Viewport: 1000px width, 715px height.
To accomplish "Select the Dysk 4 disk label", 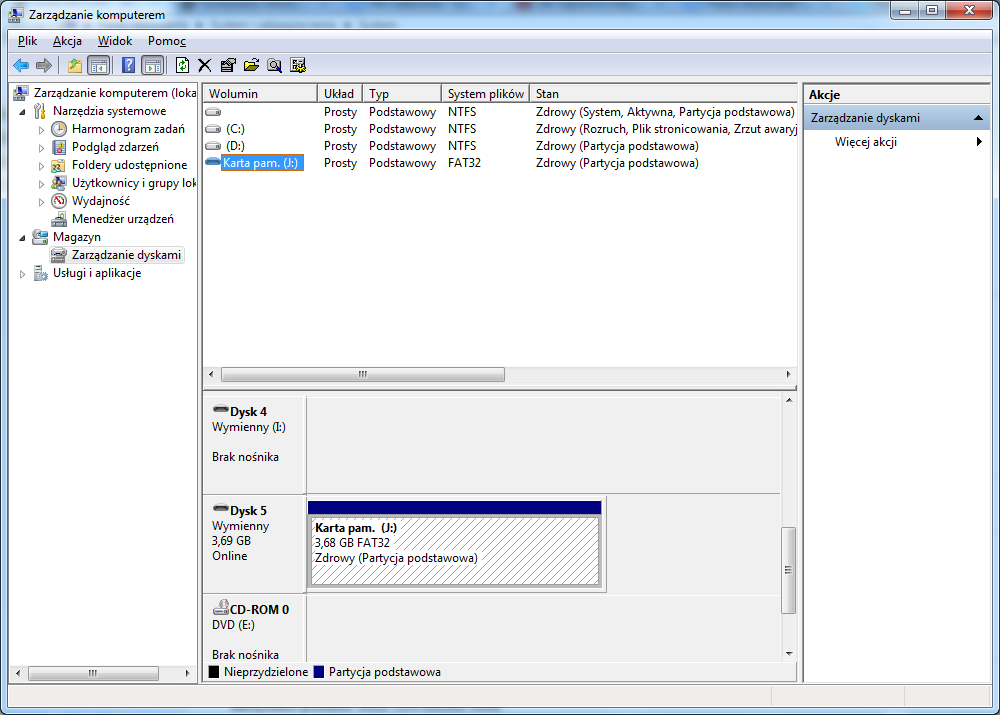I will (x=248, y=412).
